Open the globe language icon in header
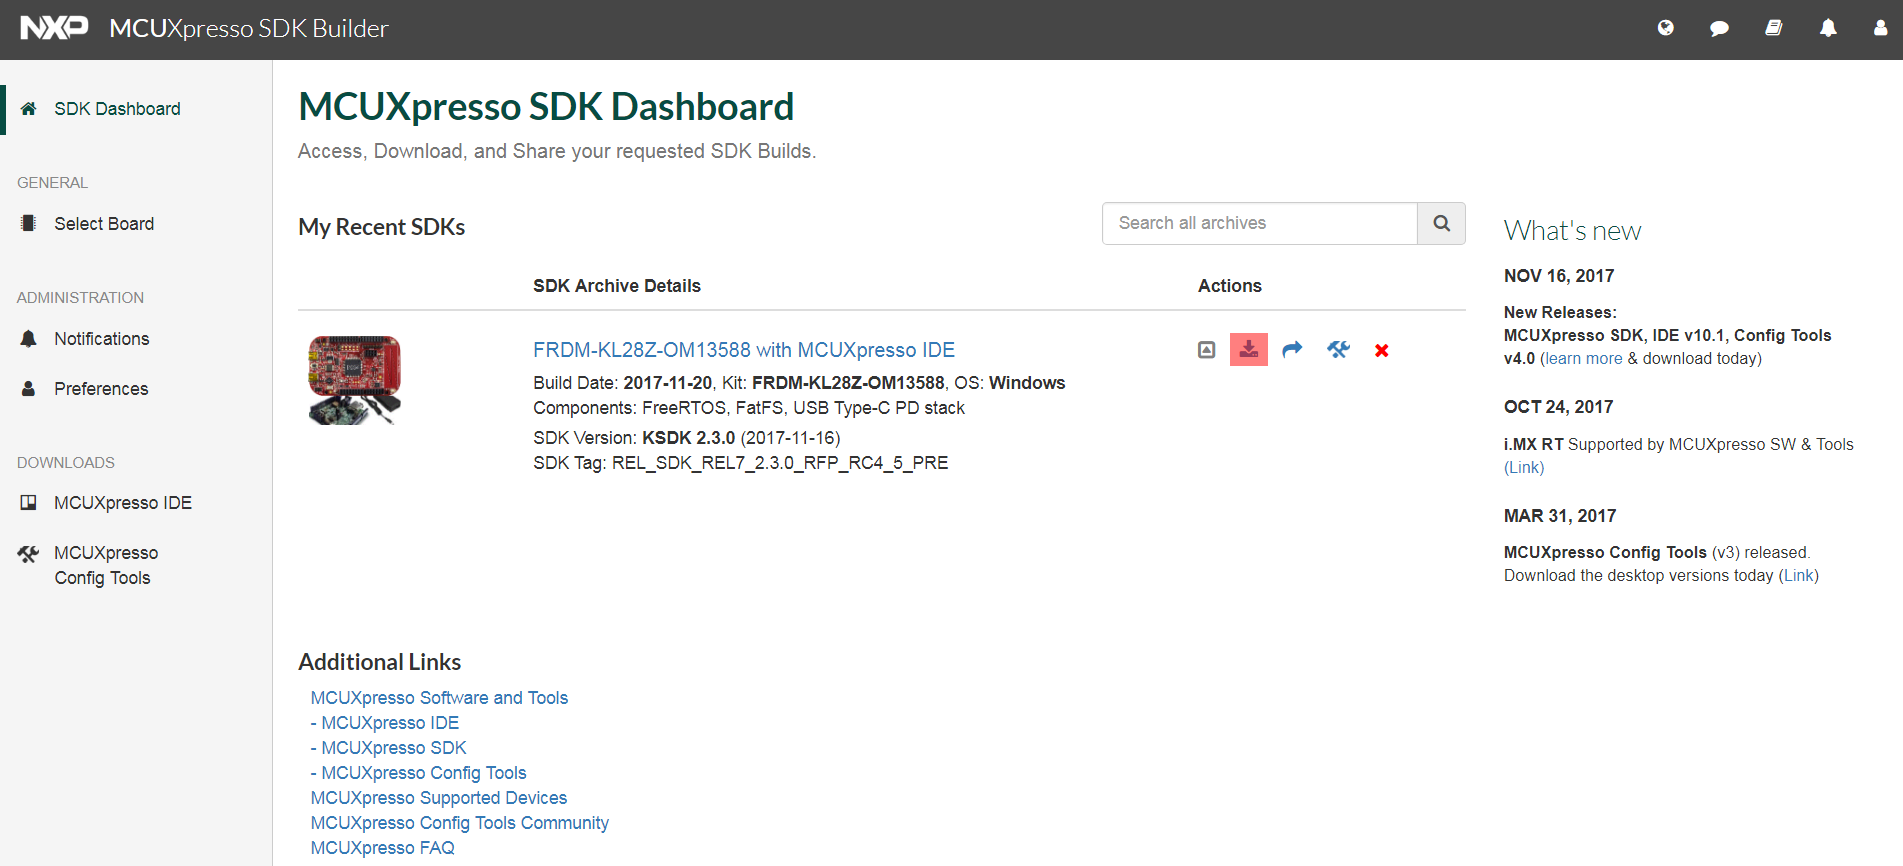 pos(1665,28)
